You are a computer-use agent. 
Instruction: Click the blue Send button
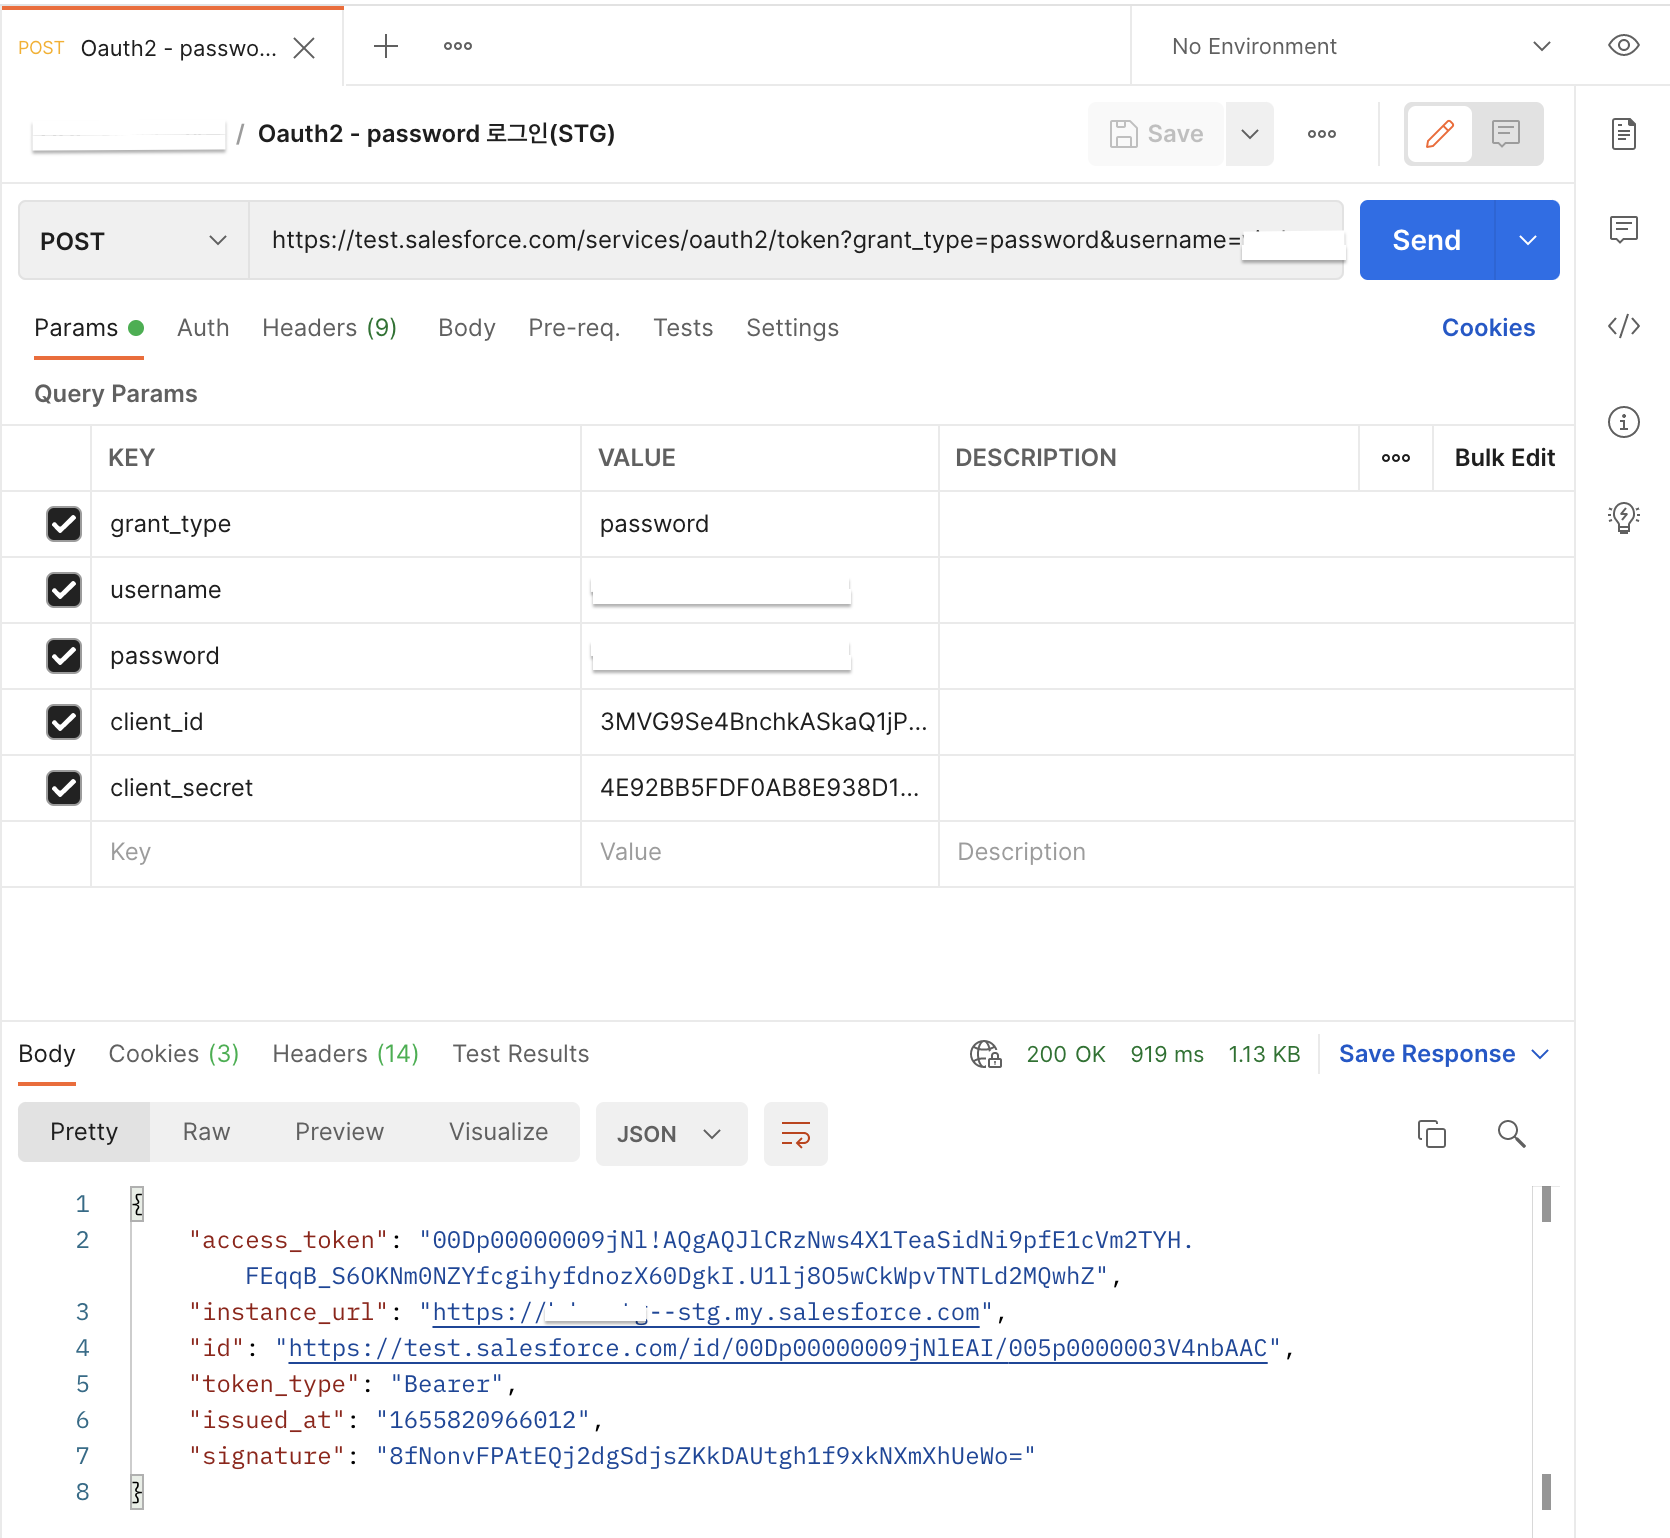[1427, 240]
